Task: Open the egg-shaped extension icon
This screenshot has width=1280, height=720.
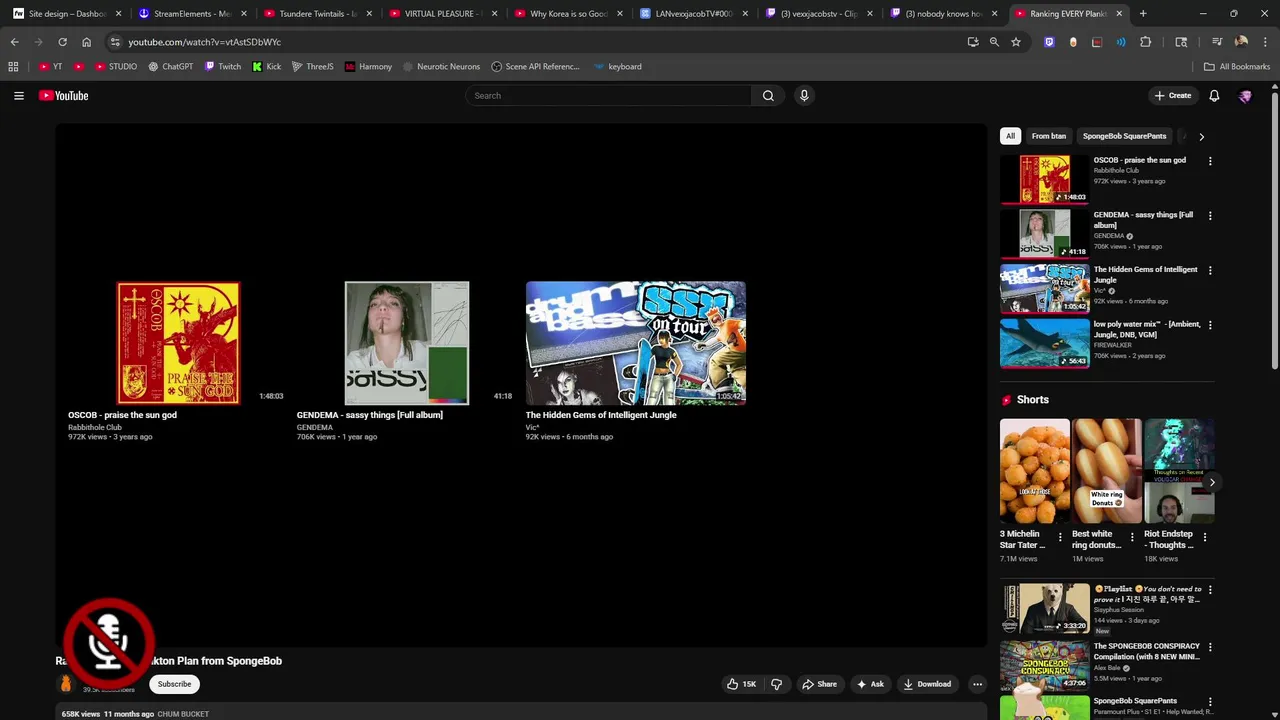Action: tap(1073, 42)
